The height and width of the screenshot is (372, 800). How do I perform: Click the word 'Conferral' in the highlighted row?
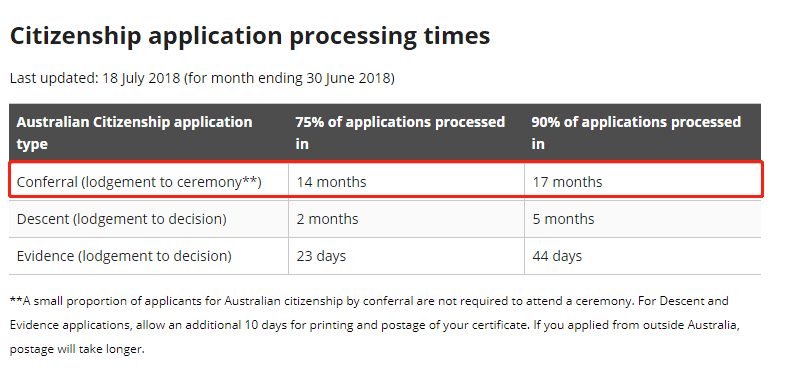point(47,182)
